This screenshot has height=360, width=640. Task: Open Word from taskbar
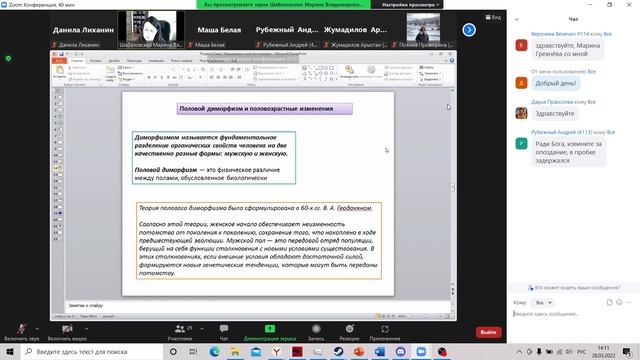(x=380, y=351)
